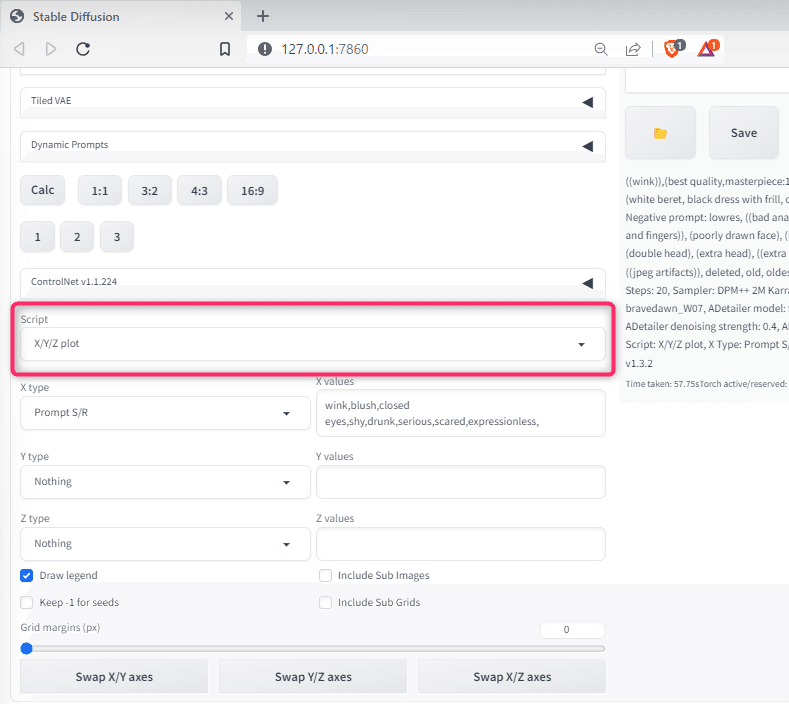Click the browser reload icon
The width and height of the screenshot is (789, 704).
(x=83, y=49)
